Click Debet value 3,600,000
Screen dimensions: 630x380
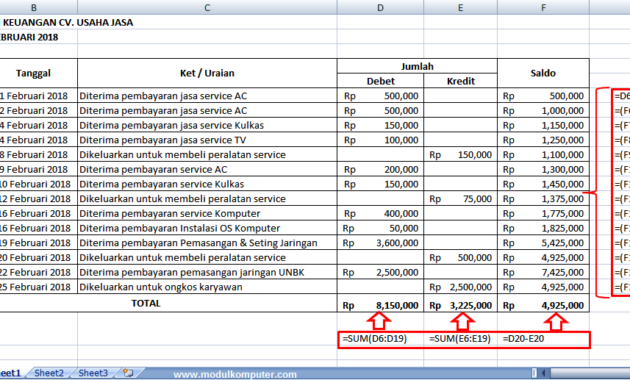tap(380, 243)
